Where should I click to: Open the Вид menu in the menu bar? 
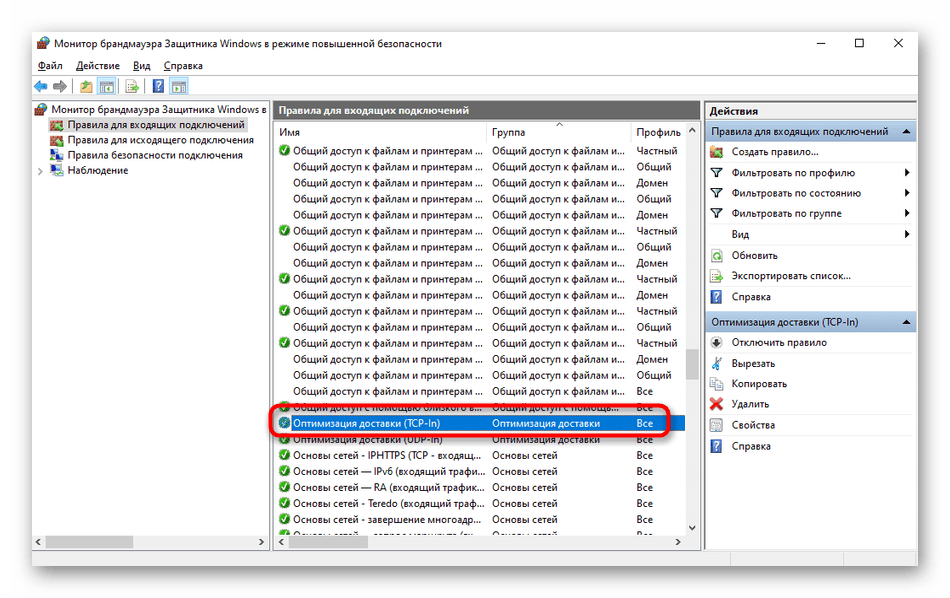(142, 65)
